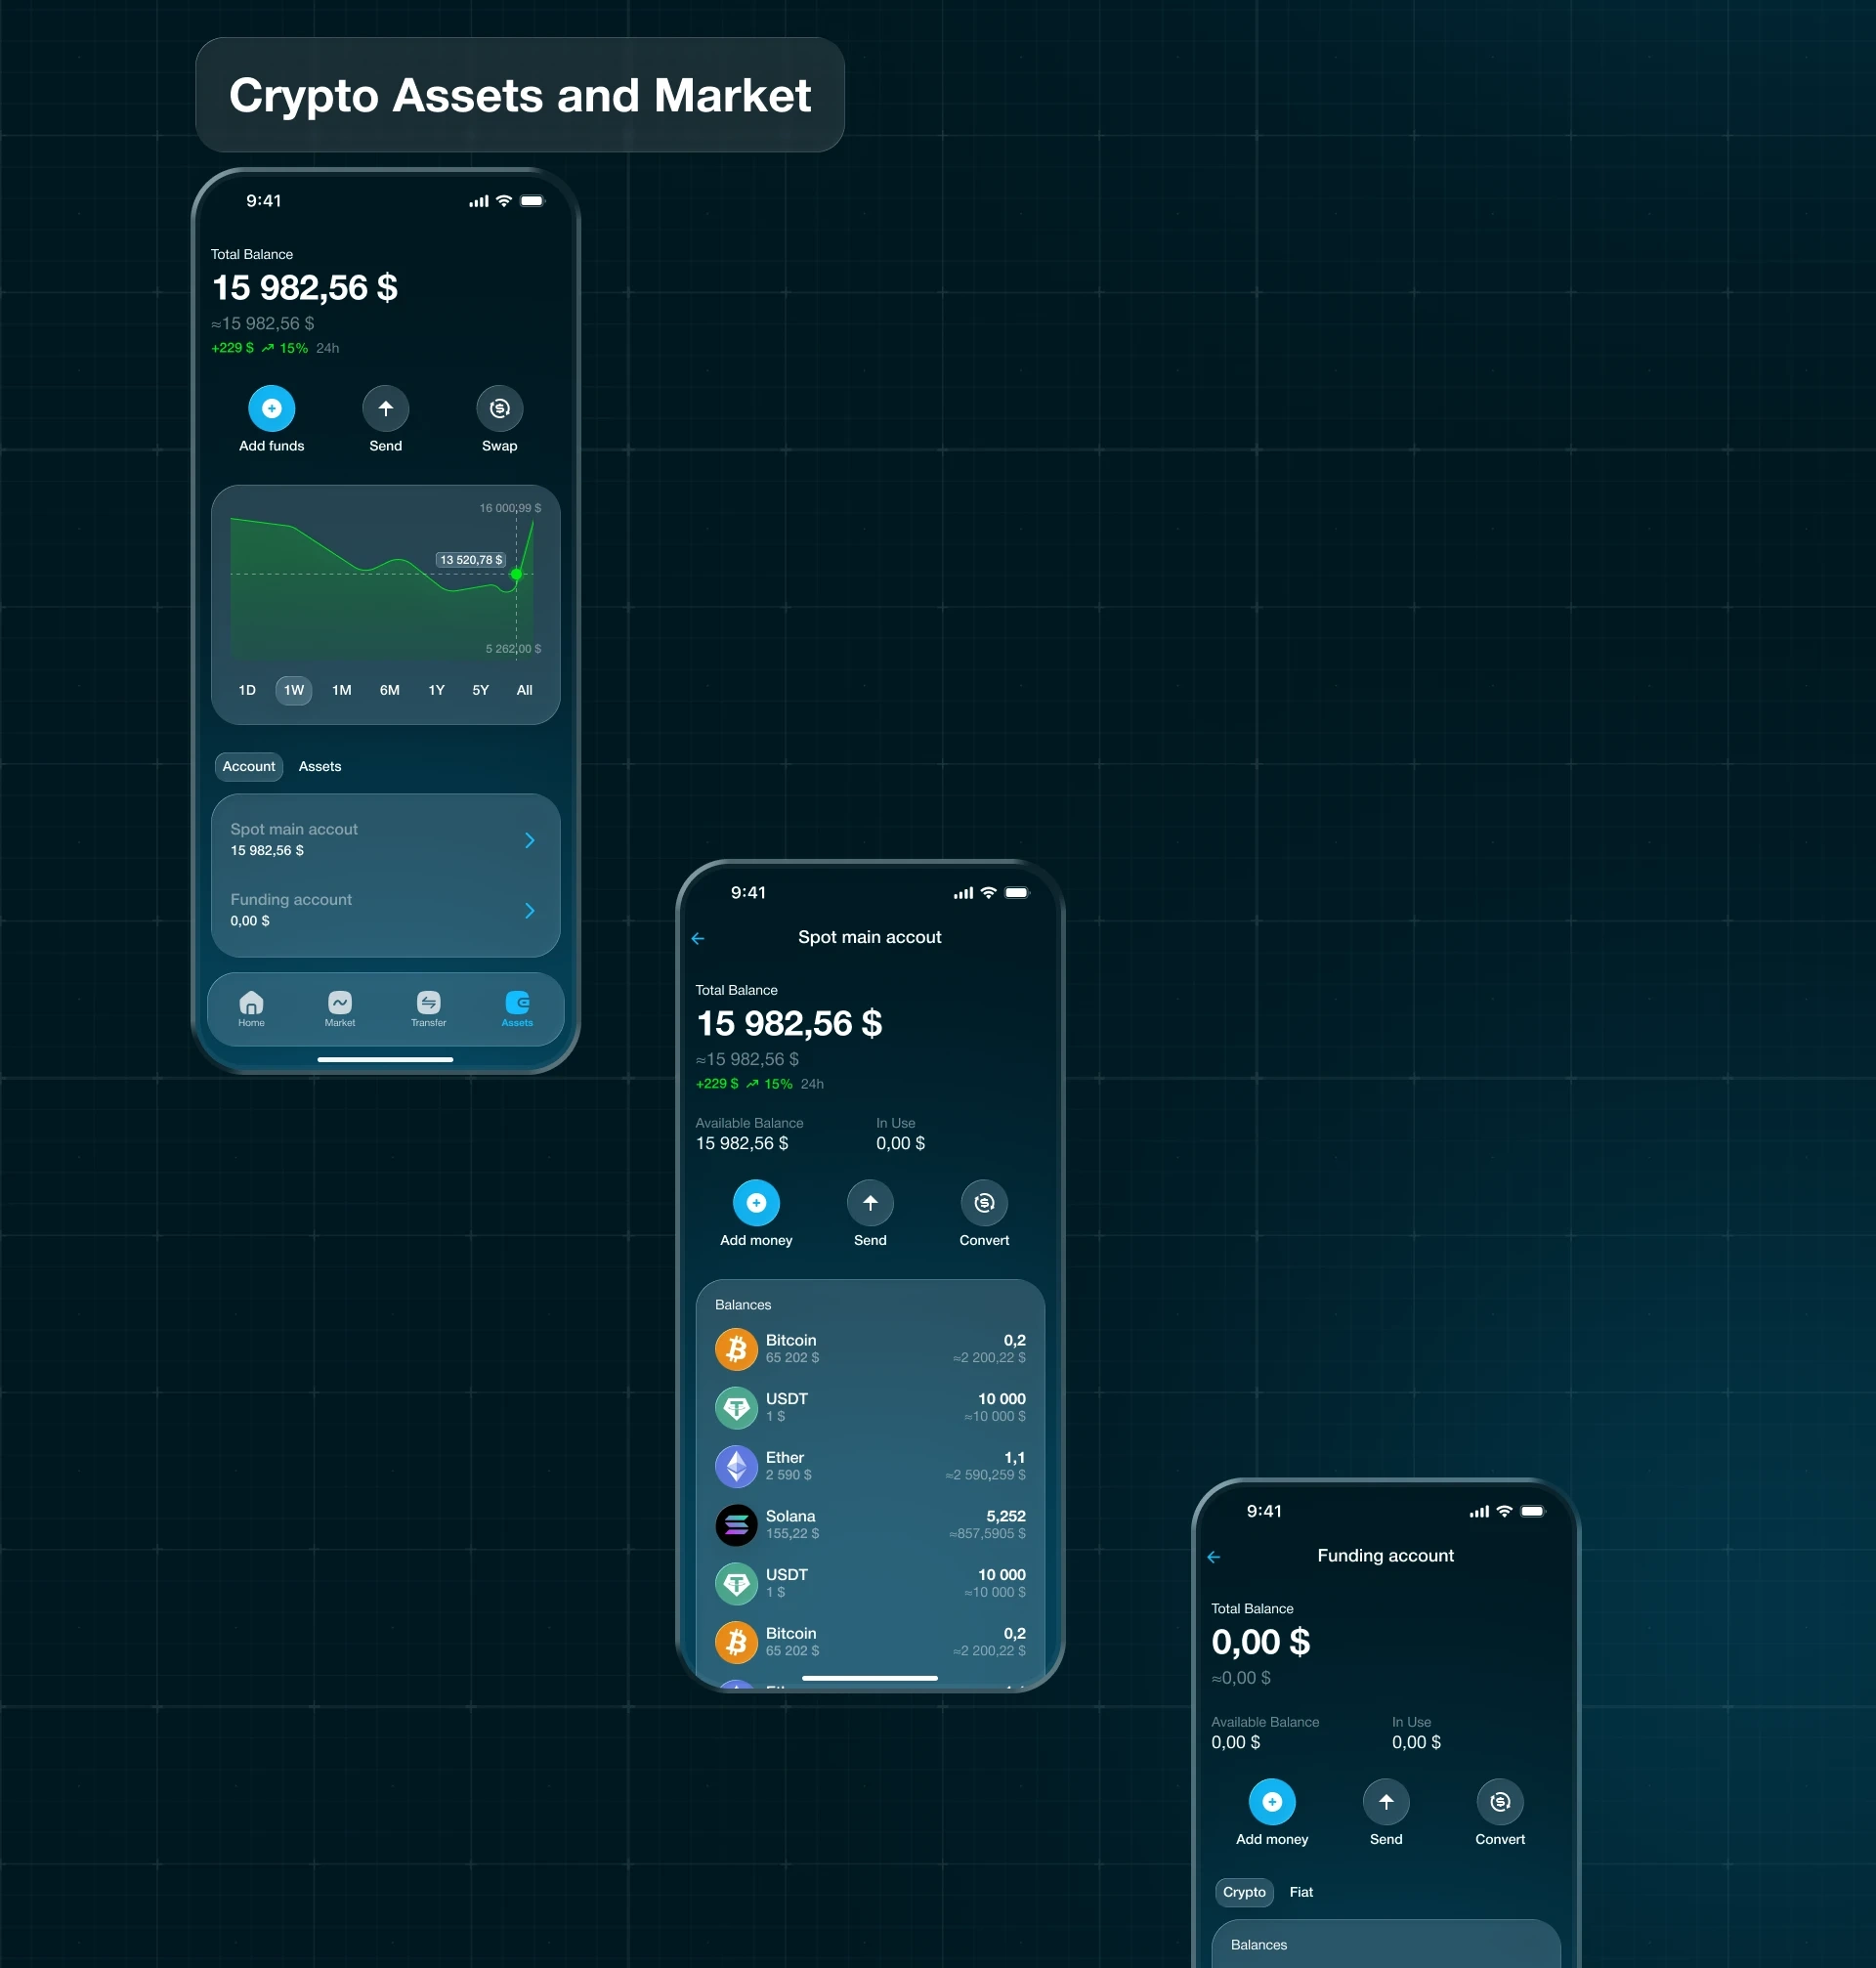Tap the Add funds plus icon
The image size is (1876, 1968).
coord(271,408)
